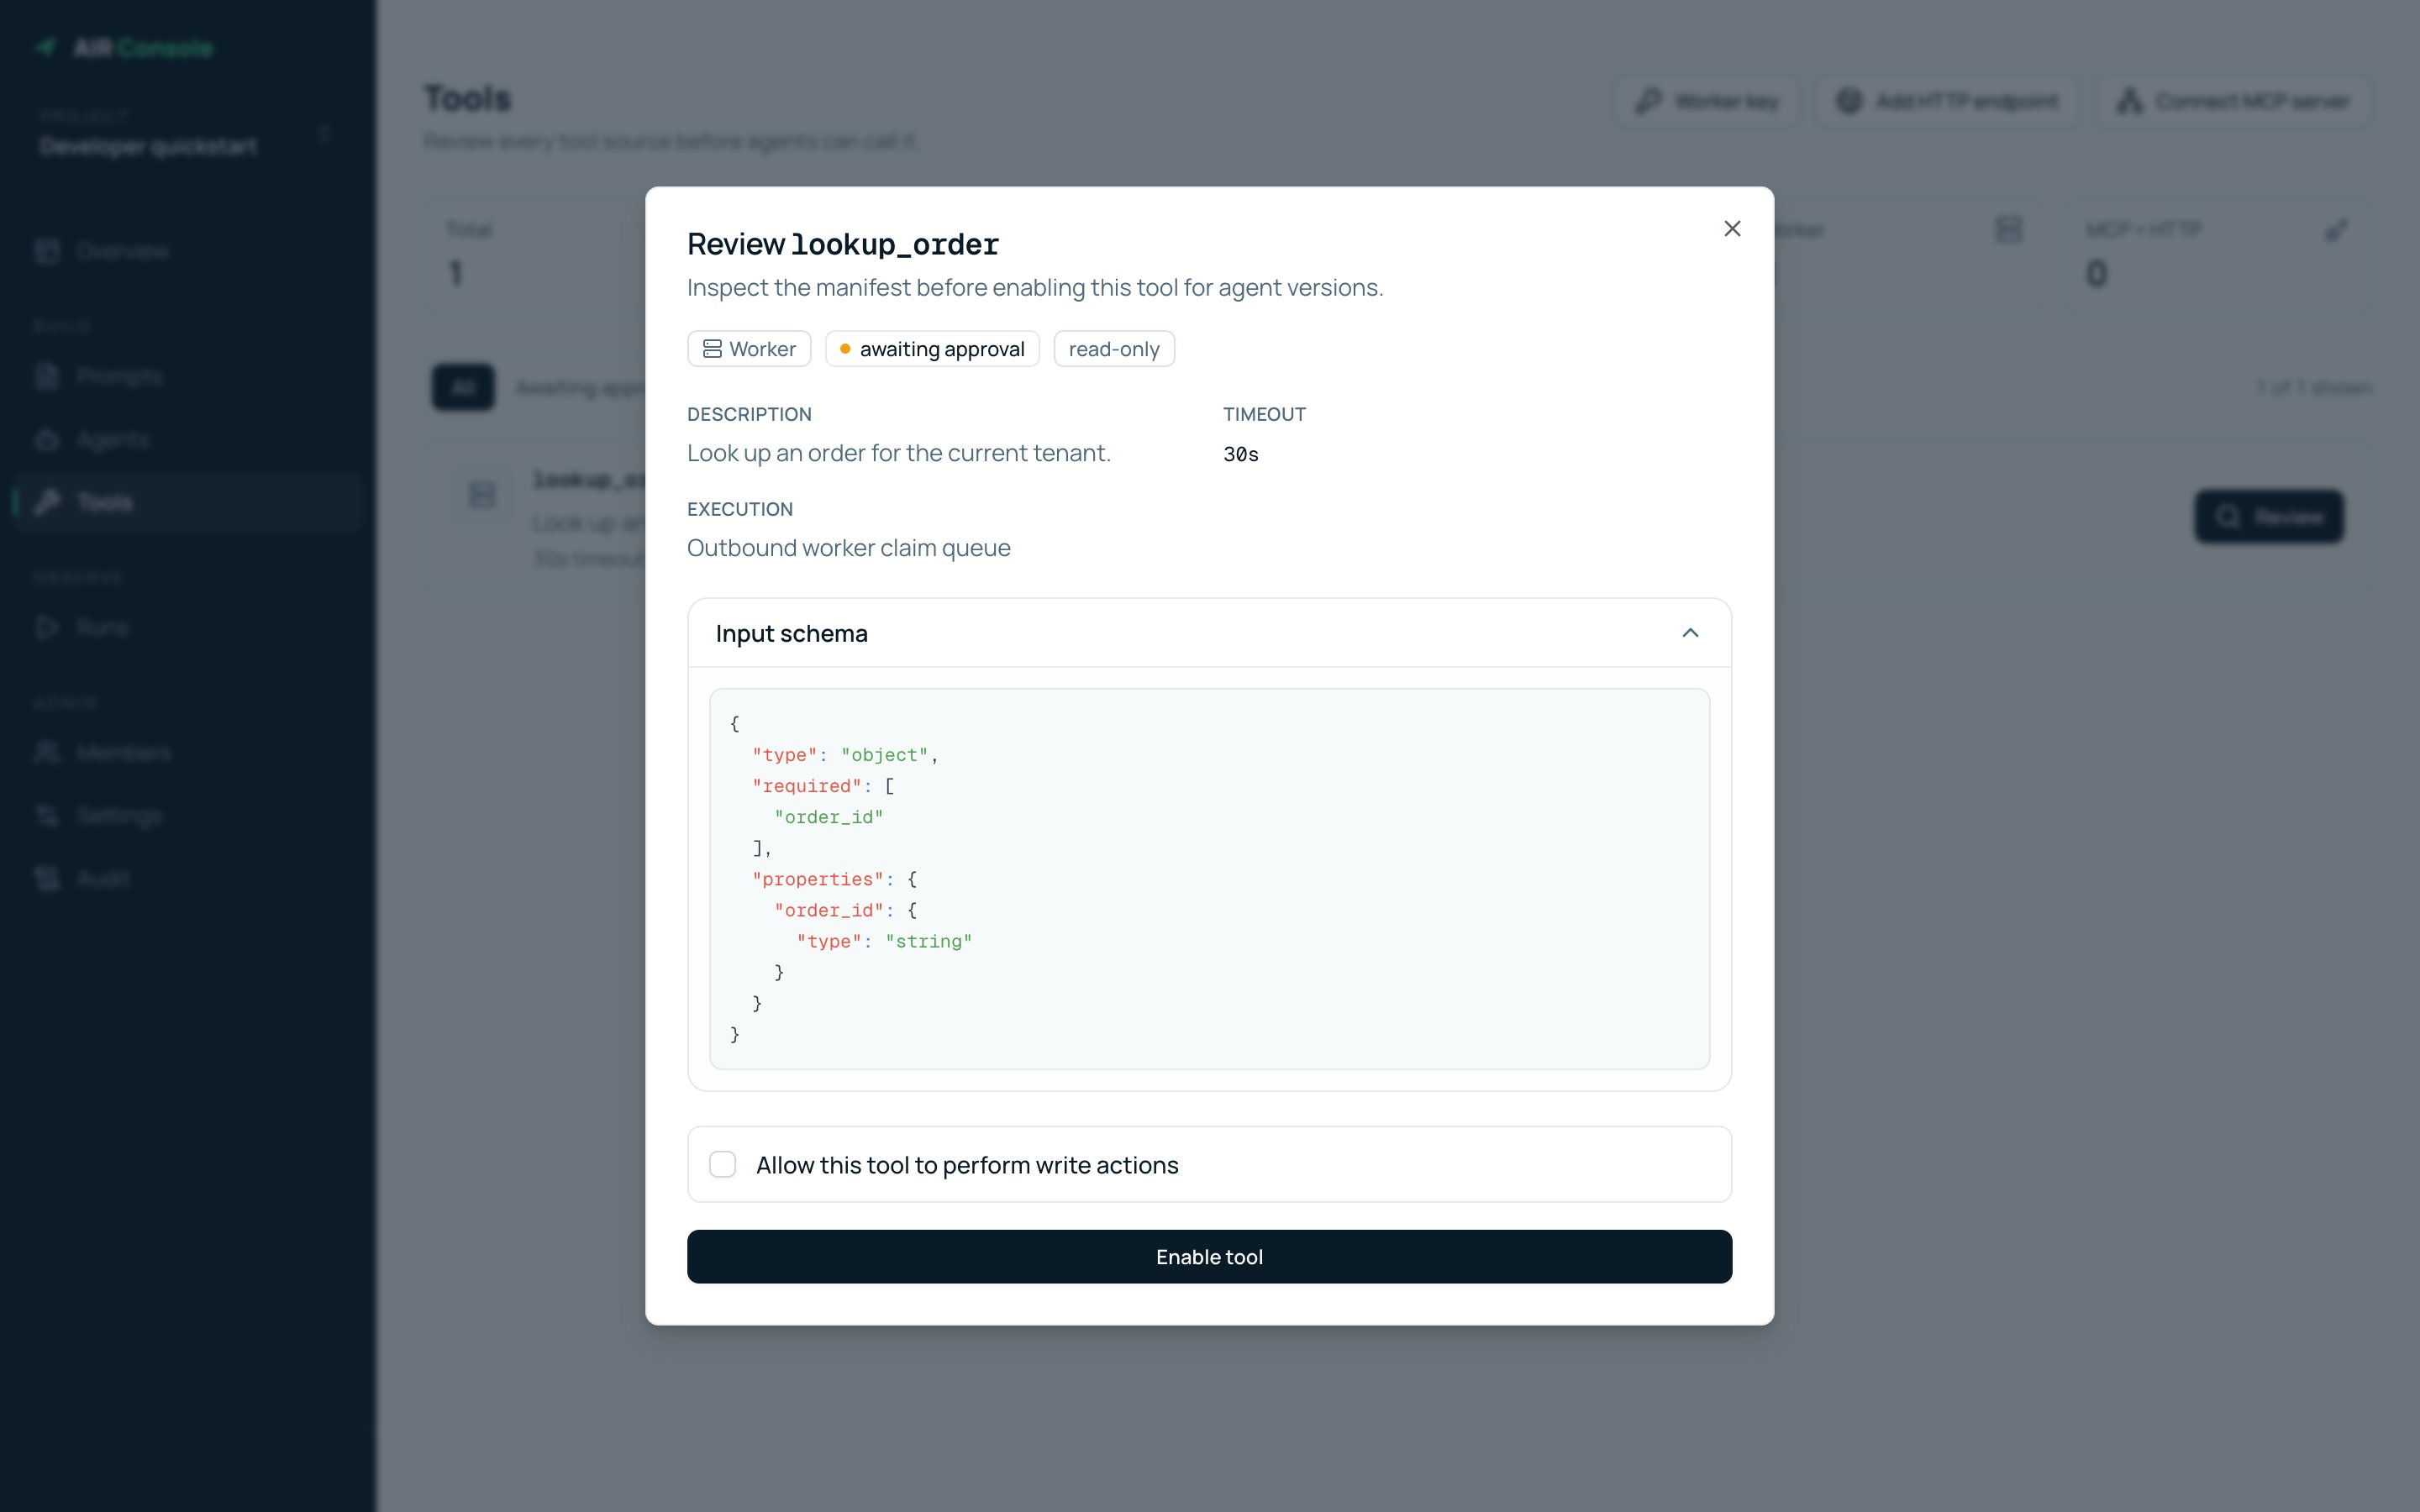Click the Enable tool button

pos(1209,1256)
